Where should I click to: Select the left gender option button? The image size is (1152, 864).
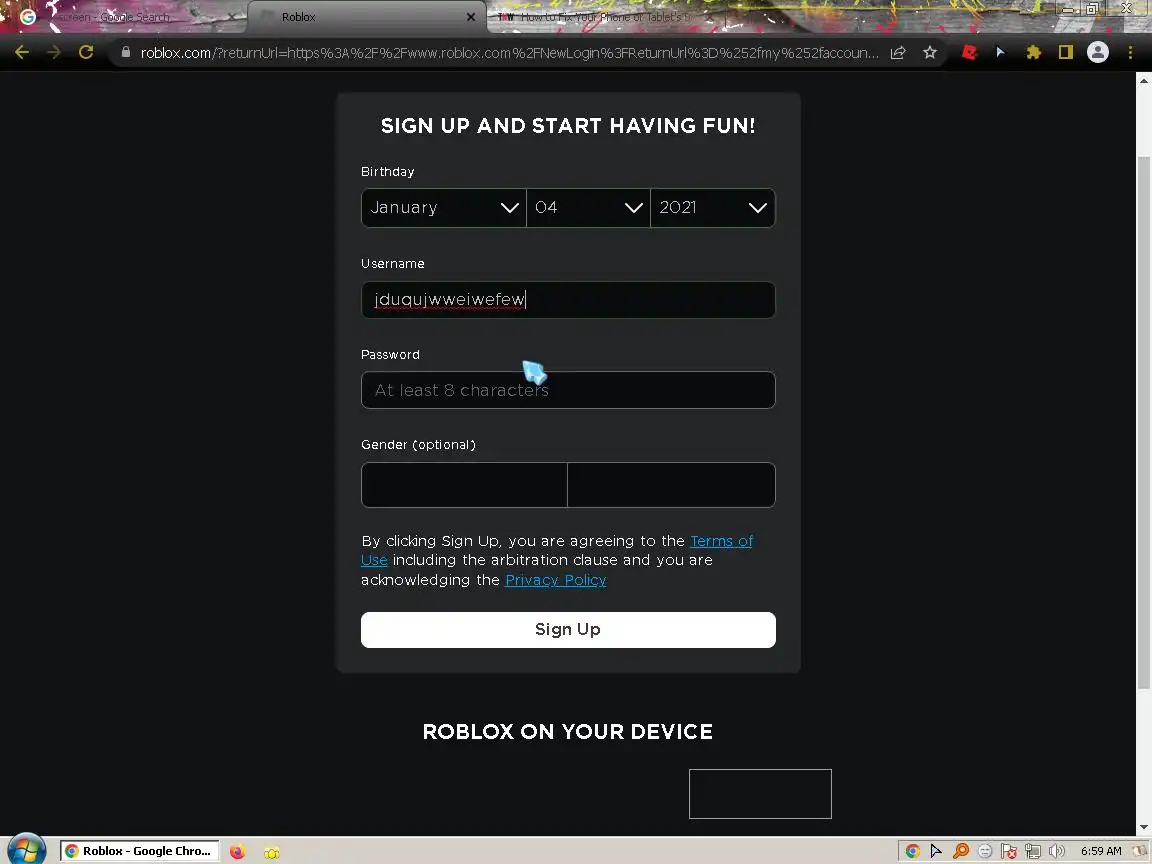[464, 485]
